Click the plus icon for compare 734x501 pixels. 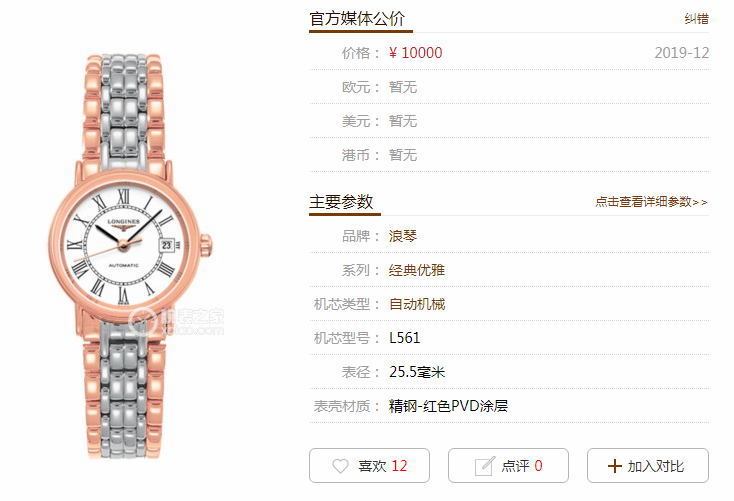click(614, 466)
